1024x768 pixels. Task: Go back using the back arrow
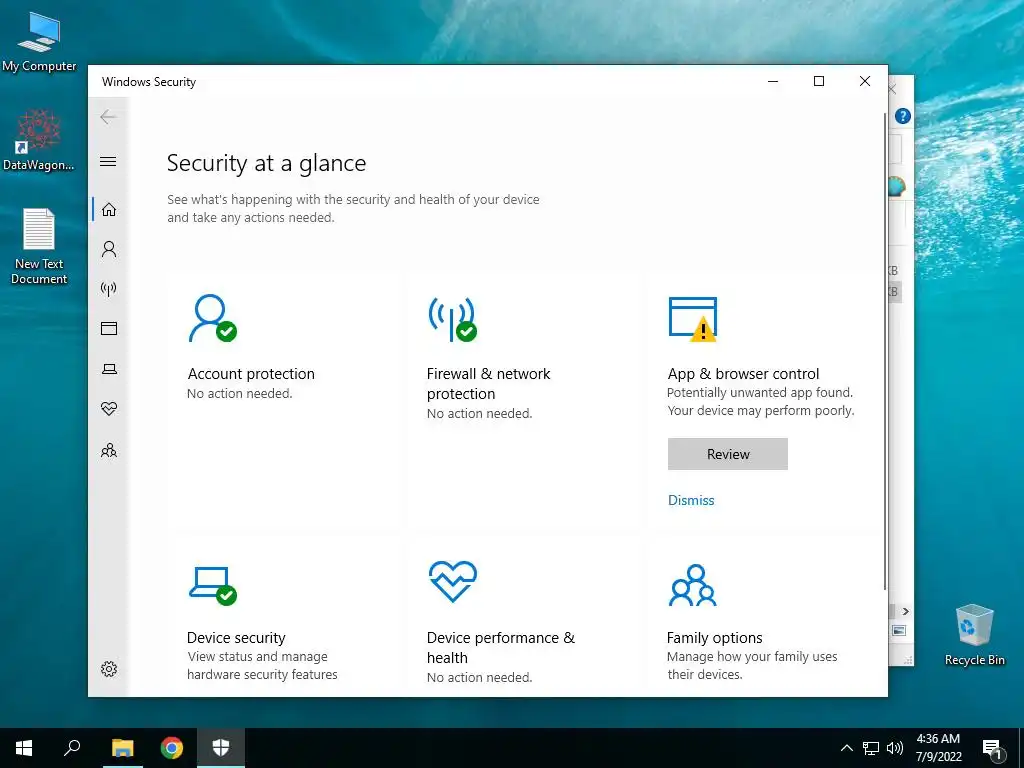click(108, 117)
